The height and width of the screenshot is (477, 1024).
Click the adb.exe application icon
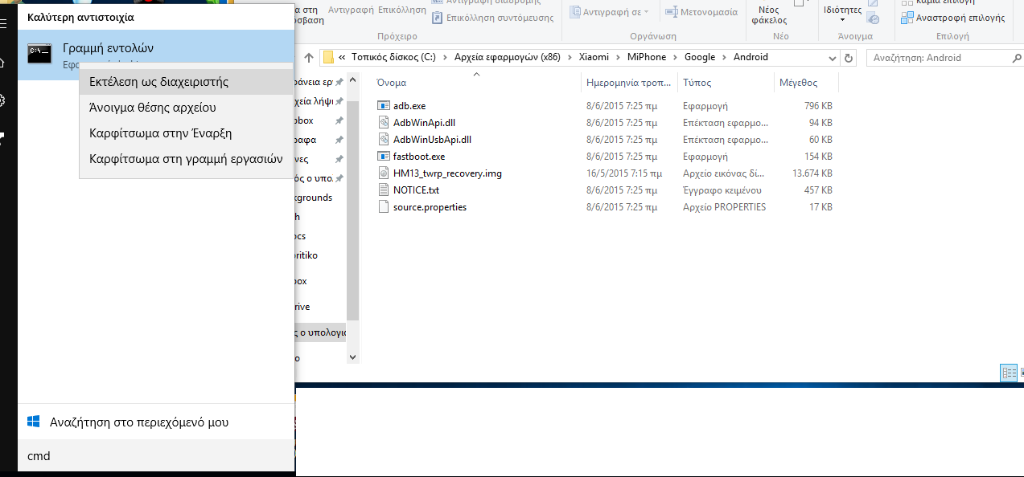[385, 106]
